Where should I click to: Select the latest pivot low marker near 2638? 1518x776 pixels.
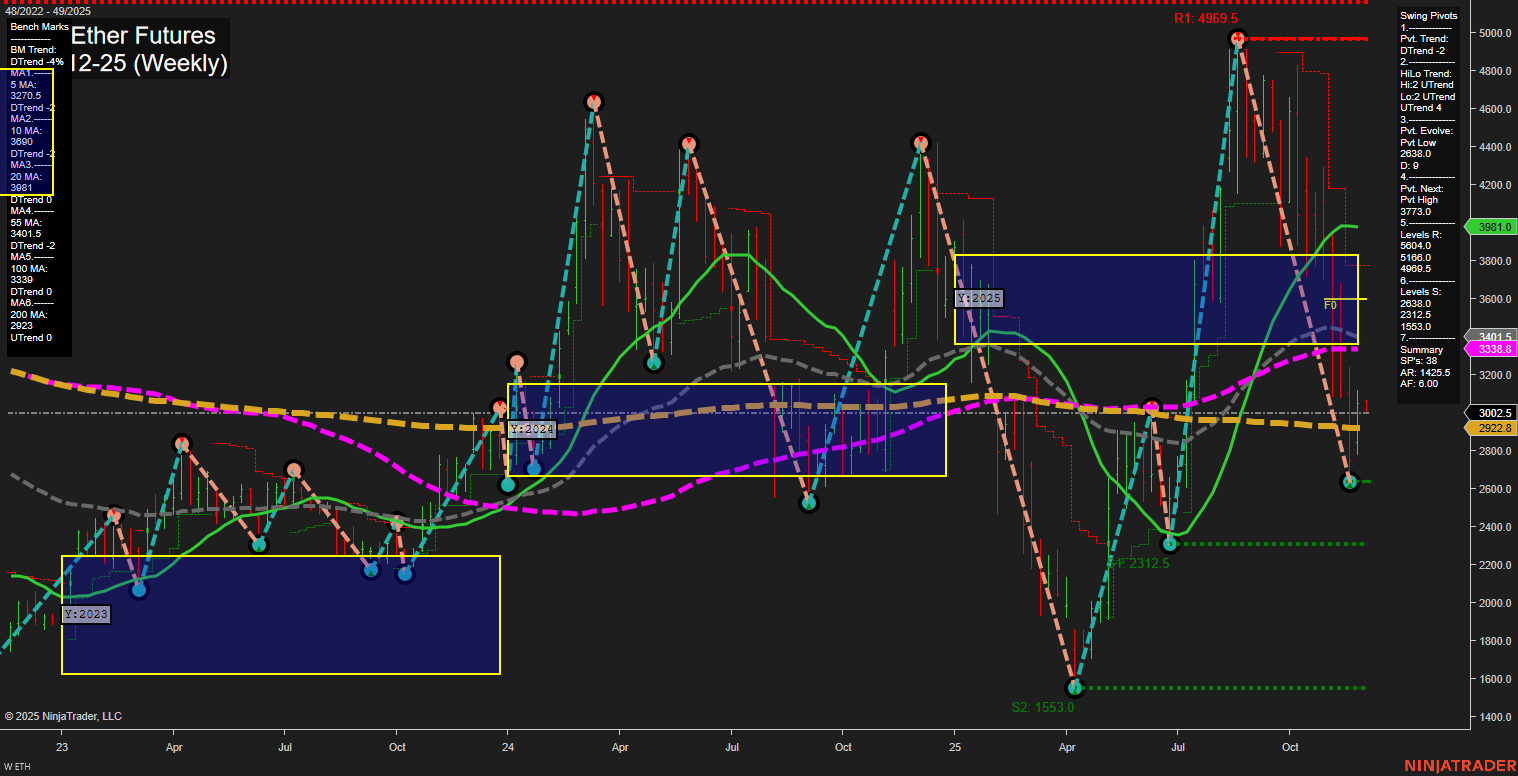point(1349,482)
